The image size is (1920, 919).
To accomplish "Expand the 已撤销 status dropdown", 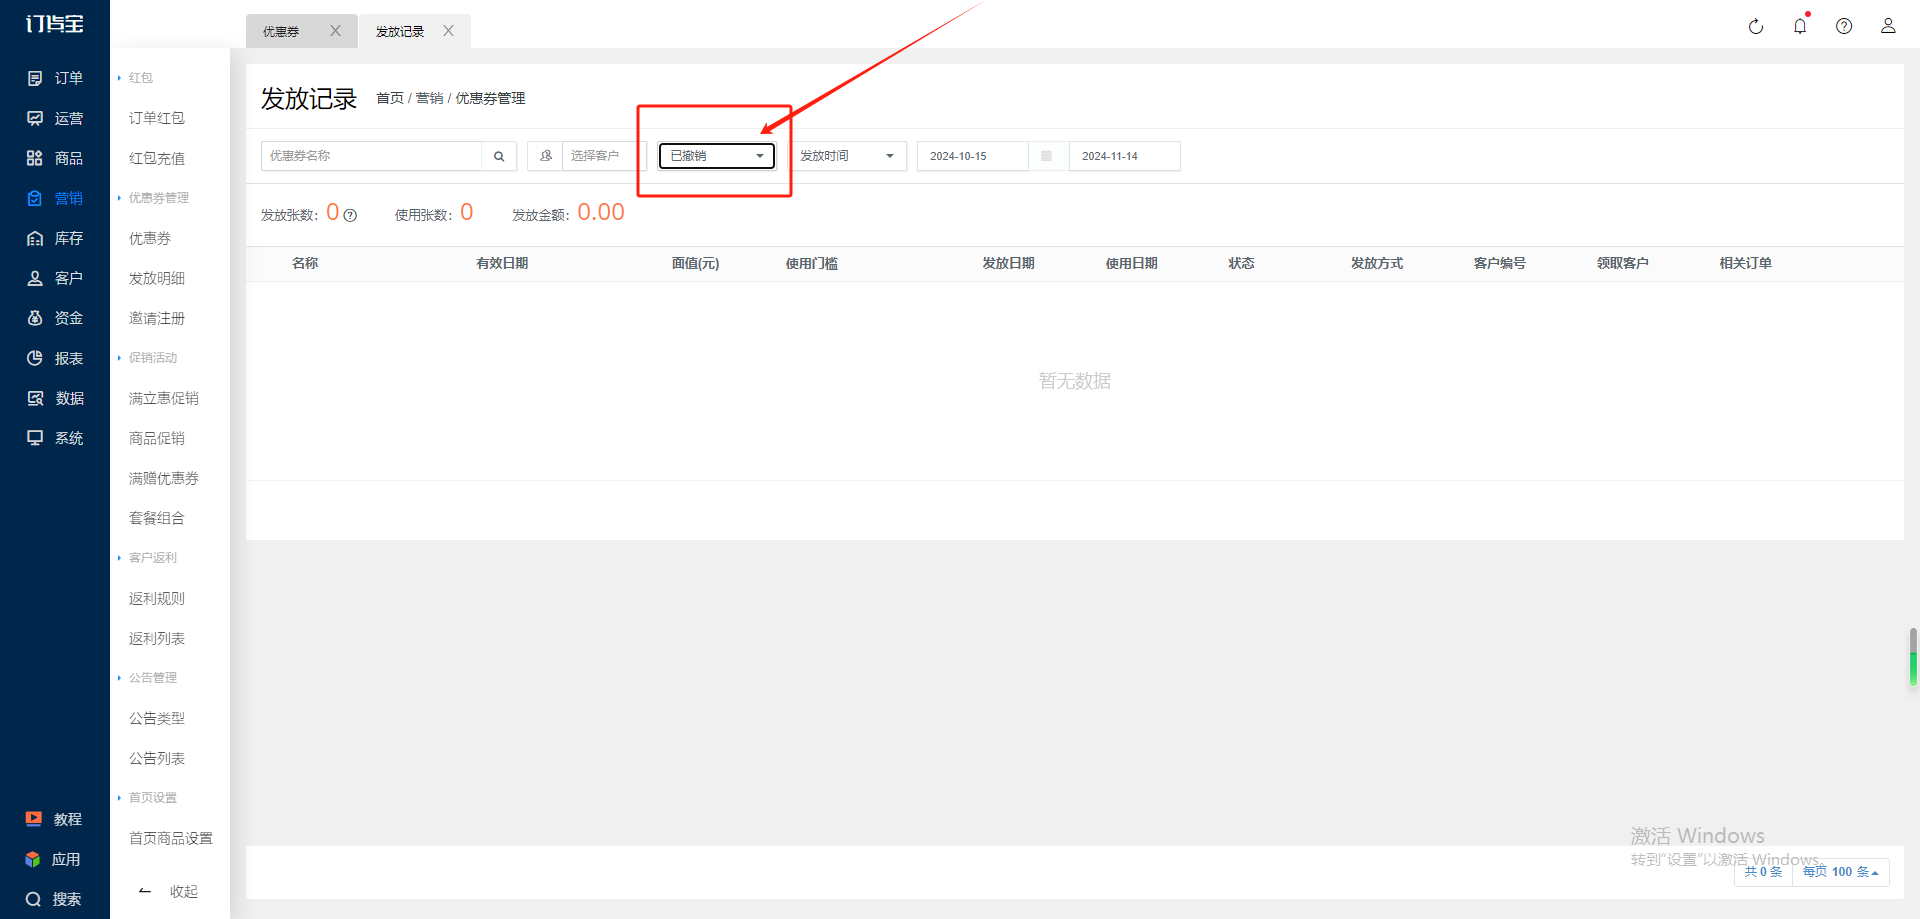I will coord(716,156).
